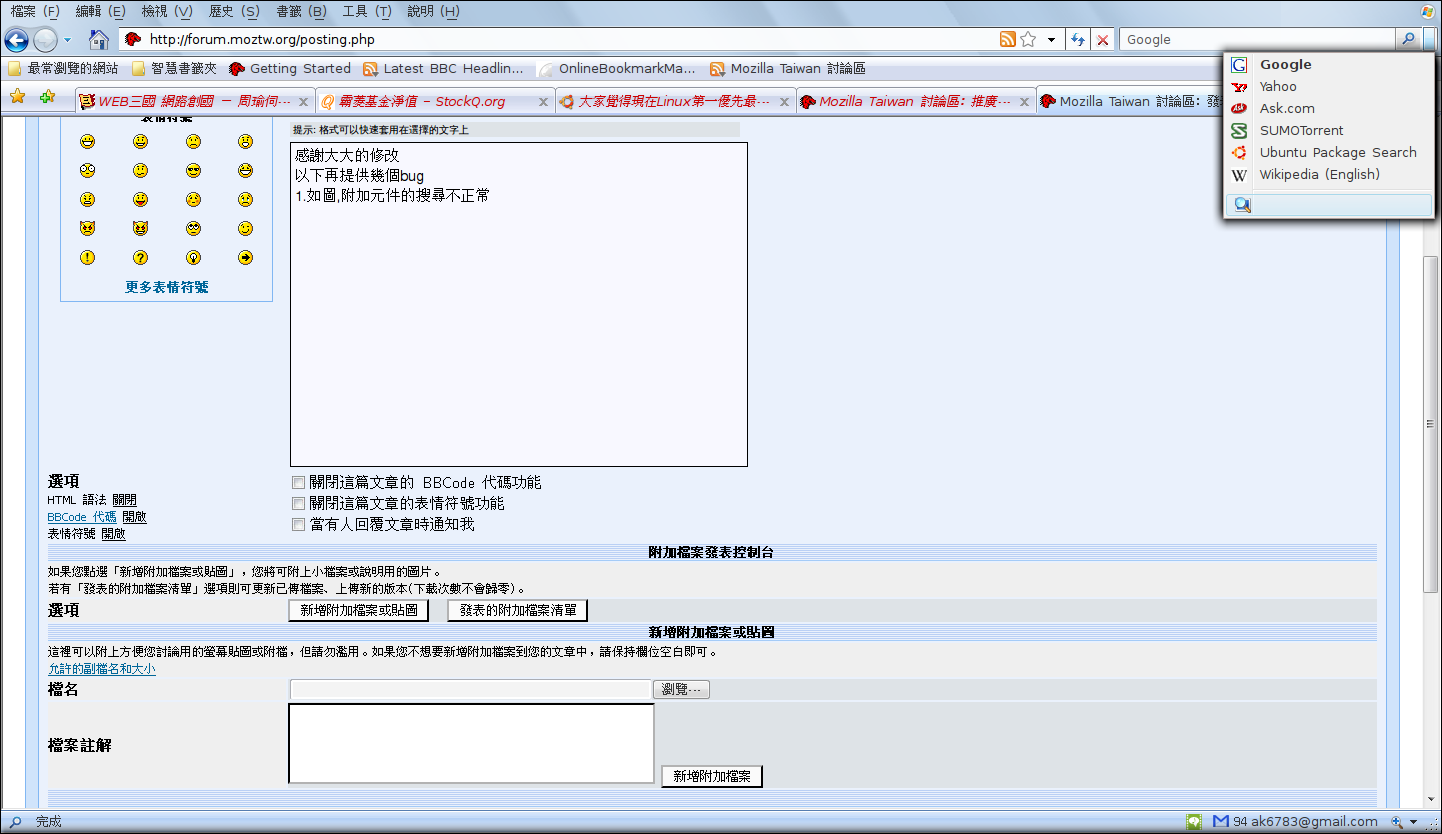Open the Home page icon
The height and width of the screenshot is (834, 1442).
(99, 40)
